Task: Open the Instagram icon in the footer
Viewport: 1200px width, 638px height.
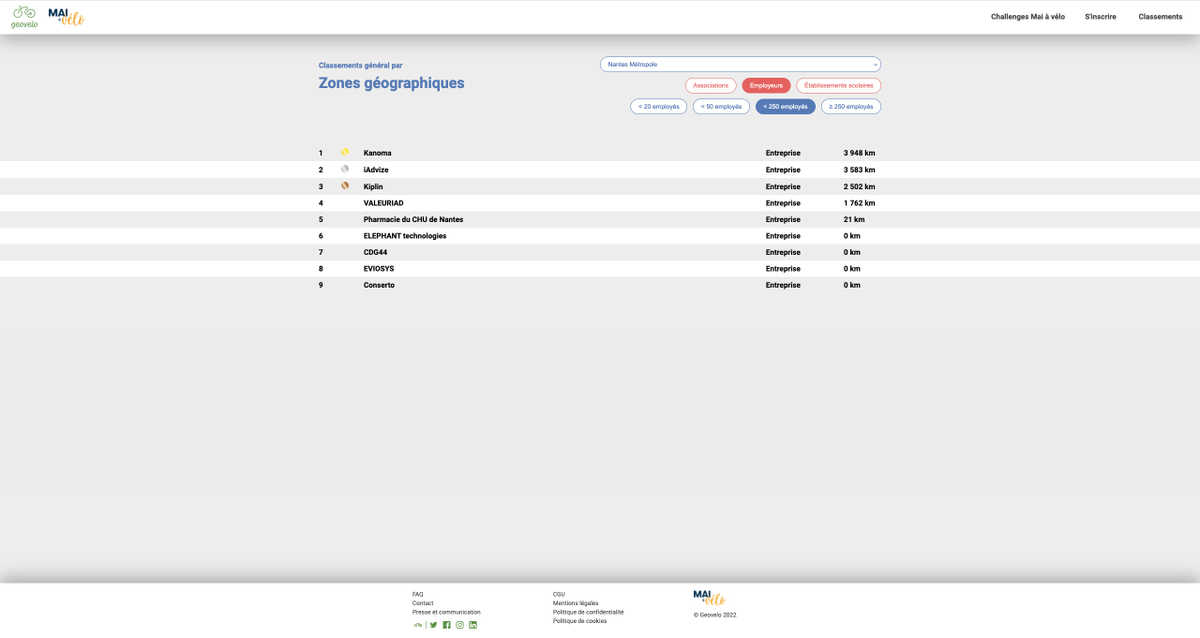Action: click(460, 625)
